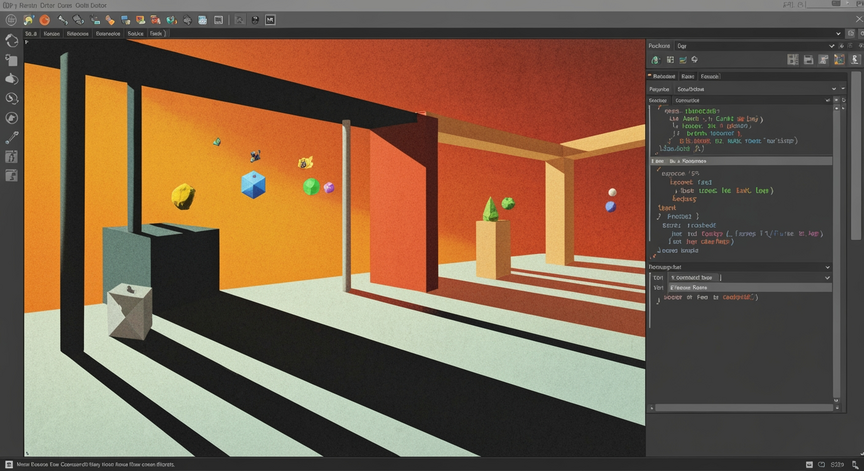Select the circular clock sidebar tool
Screen dimensions: 864x471
pos(12,98)
